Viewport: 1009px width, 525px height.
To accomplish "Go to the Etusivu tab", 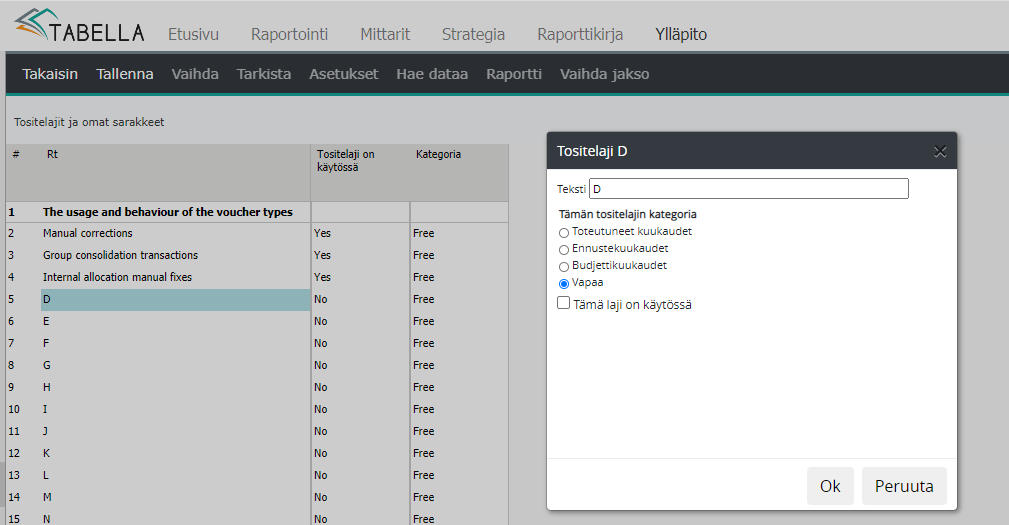I will (x=193, y=34).
